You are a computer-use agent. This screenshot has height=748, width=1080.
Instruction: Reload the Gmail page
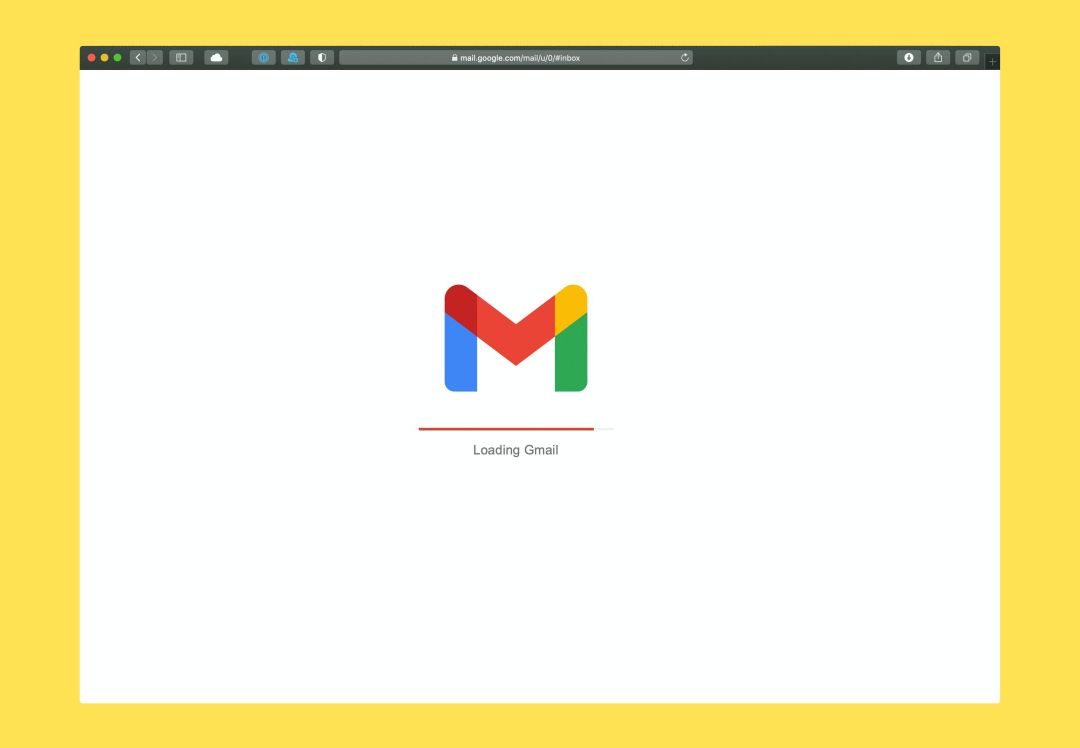coord(685,58)
